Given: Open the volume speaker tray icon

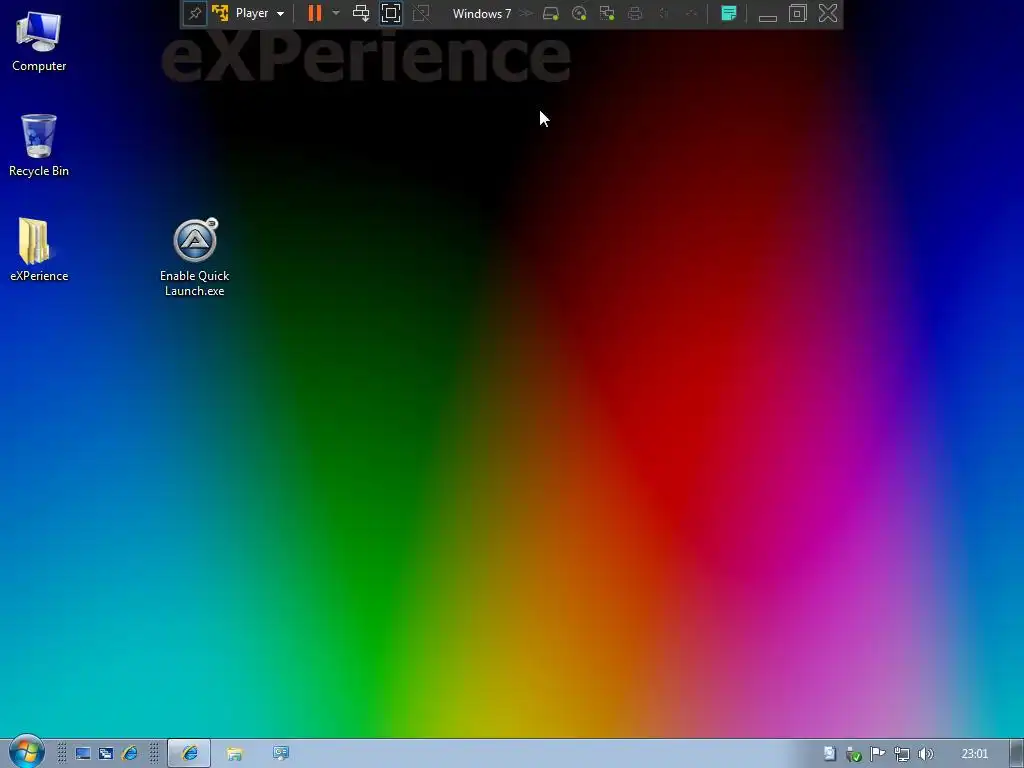Looking at the screenshot, I should pyautogui.click(x=925, y=754).
